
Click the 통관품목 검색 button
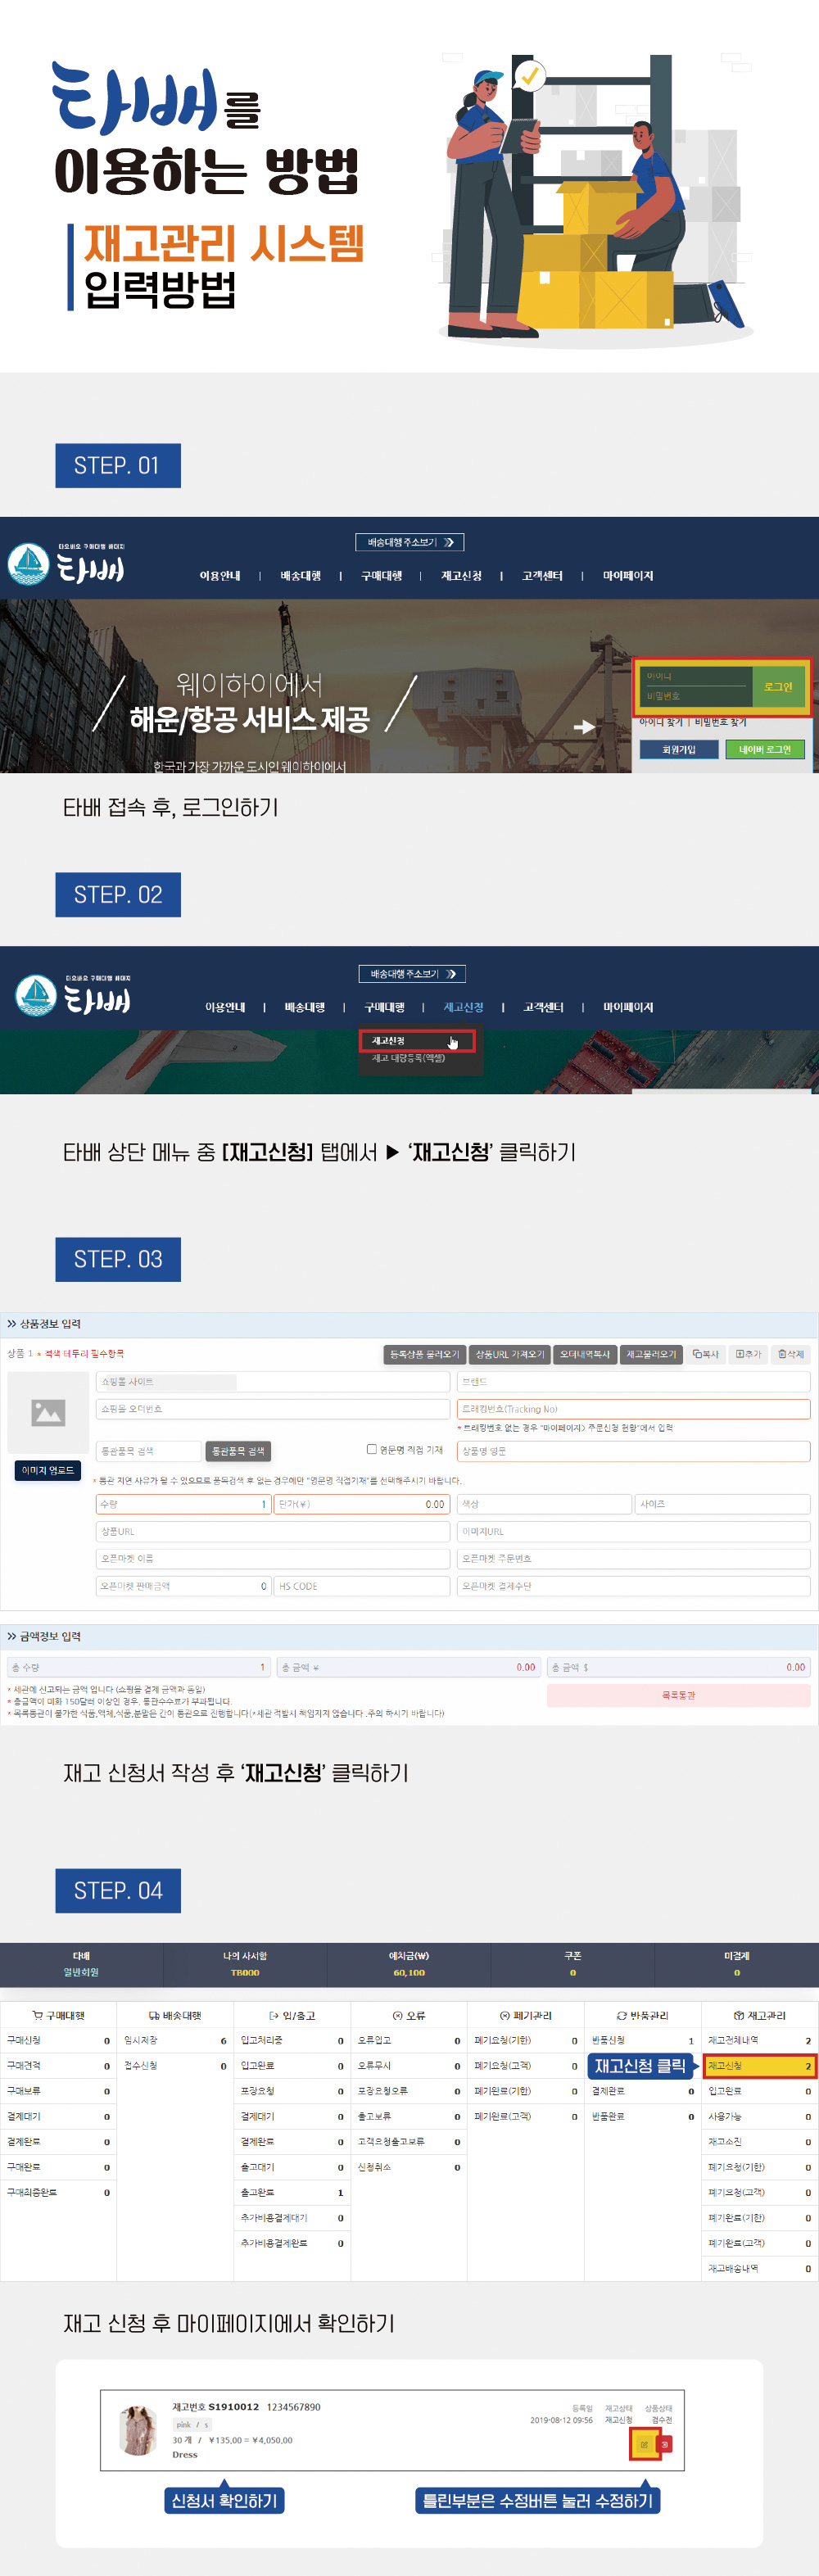pos(238,1451)
